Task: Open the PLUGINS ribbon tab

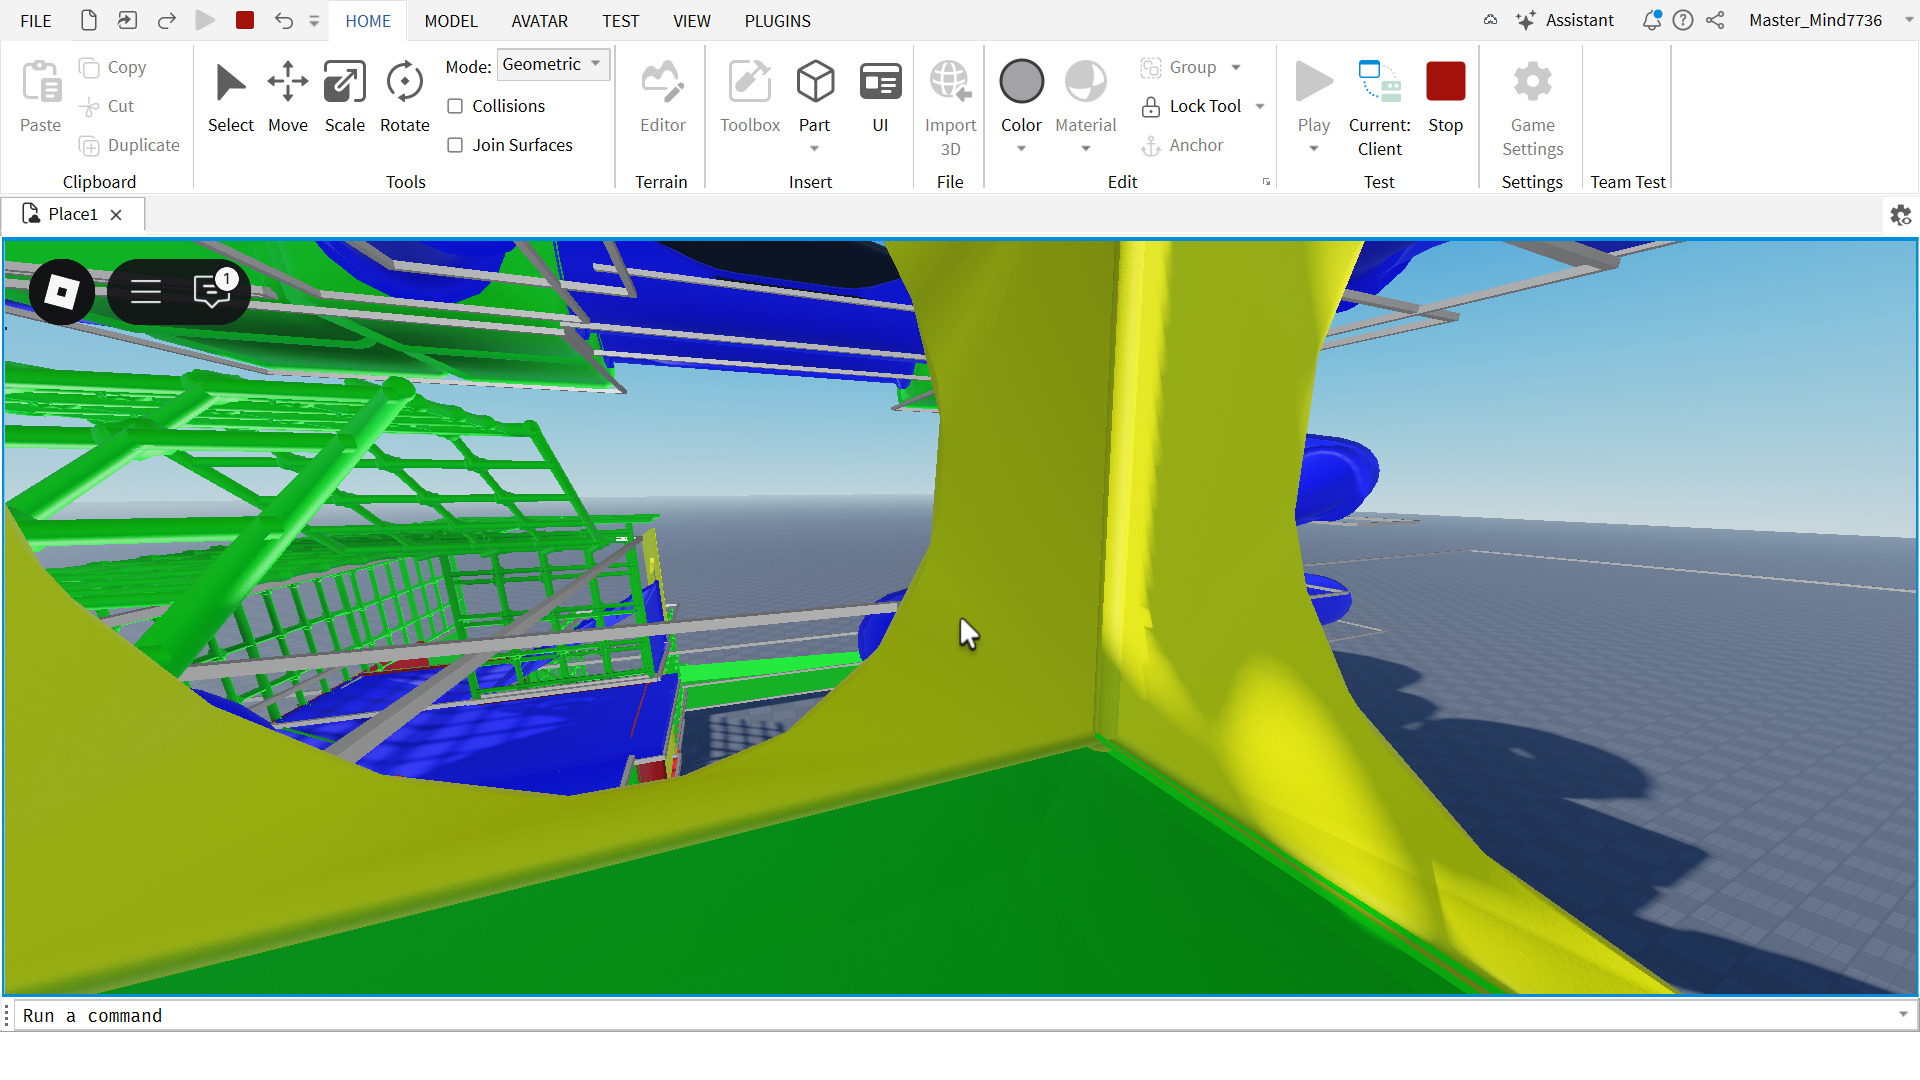Action: (777, 21)
